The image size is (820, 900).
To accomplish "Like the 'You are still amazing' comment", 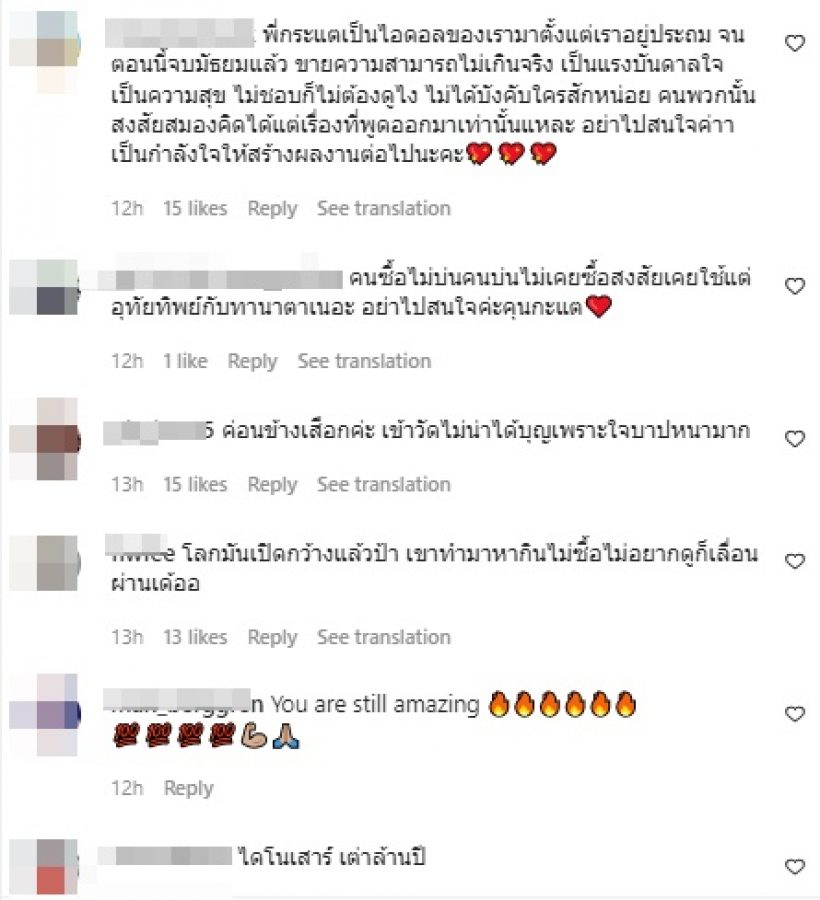I will (x=794, y=714).
